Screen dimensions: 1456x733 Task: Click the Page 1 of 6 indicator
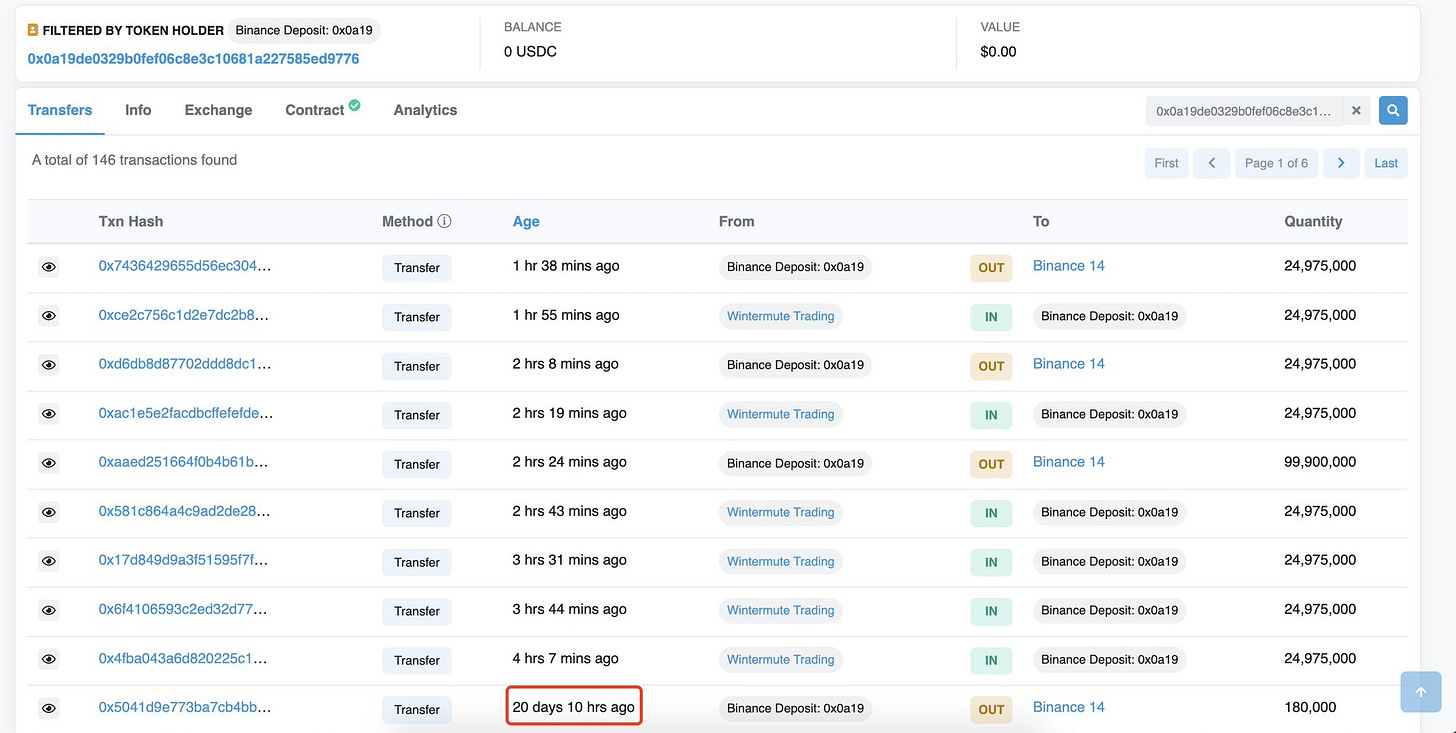click(1276, 163)
